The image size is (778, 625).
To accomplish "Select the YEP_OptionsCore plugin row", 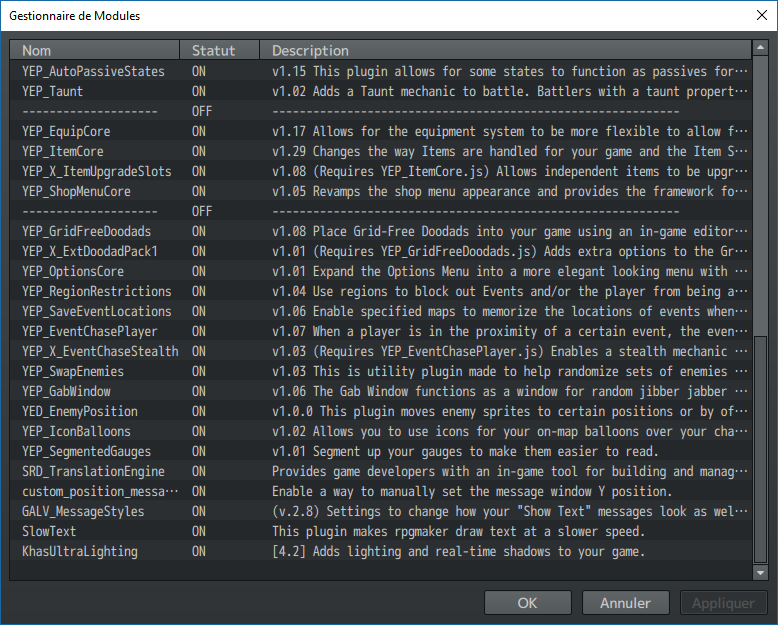I will coord(381,271).
